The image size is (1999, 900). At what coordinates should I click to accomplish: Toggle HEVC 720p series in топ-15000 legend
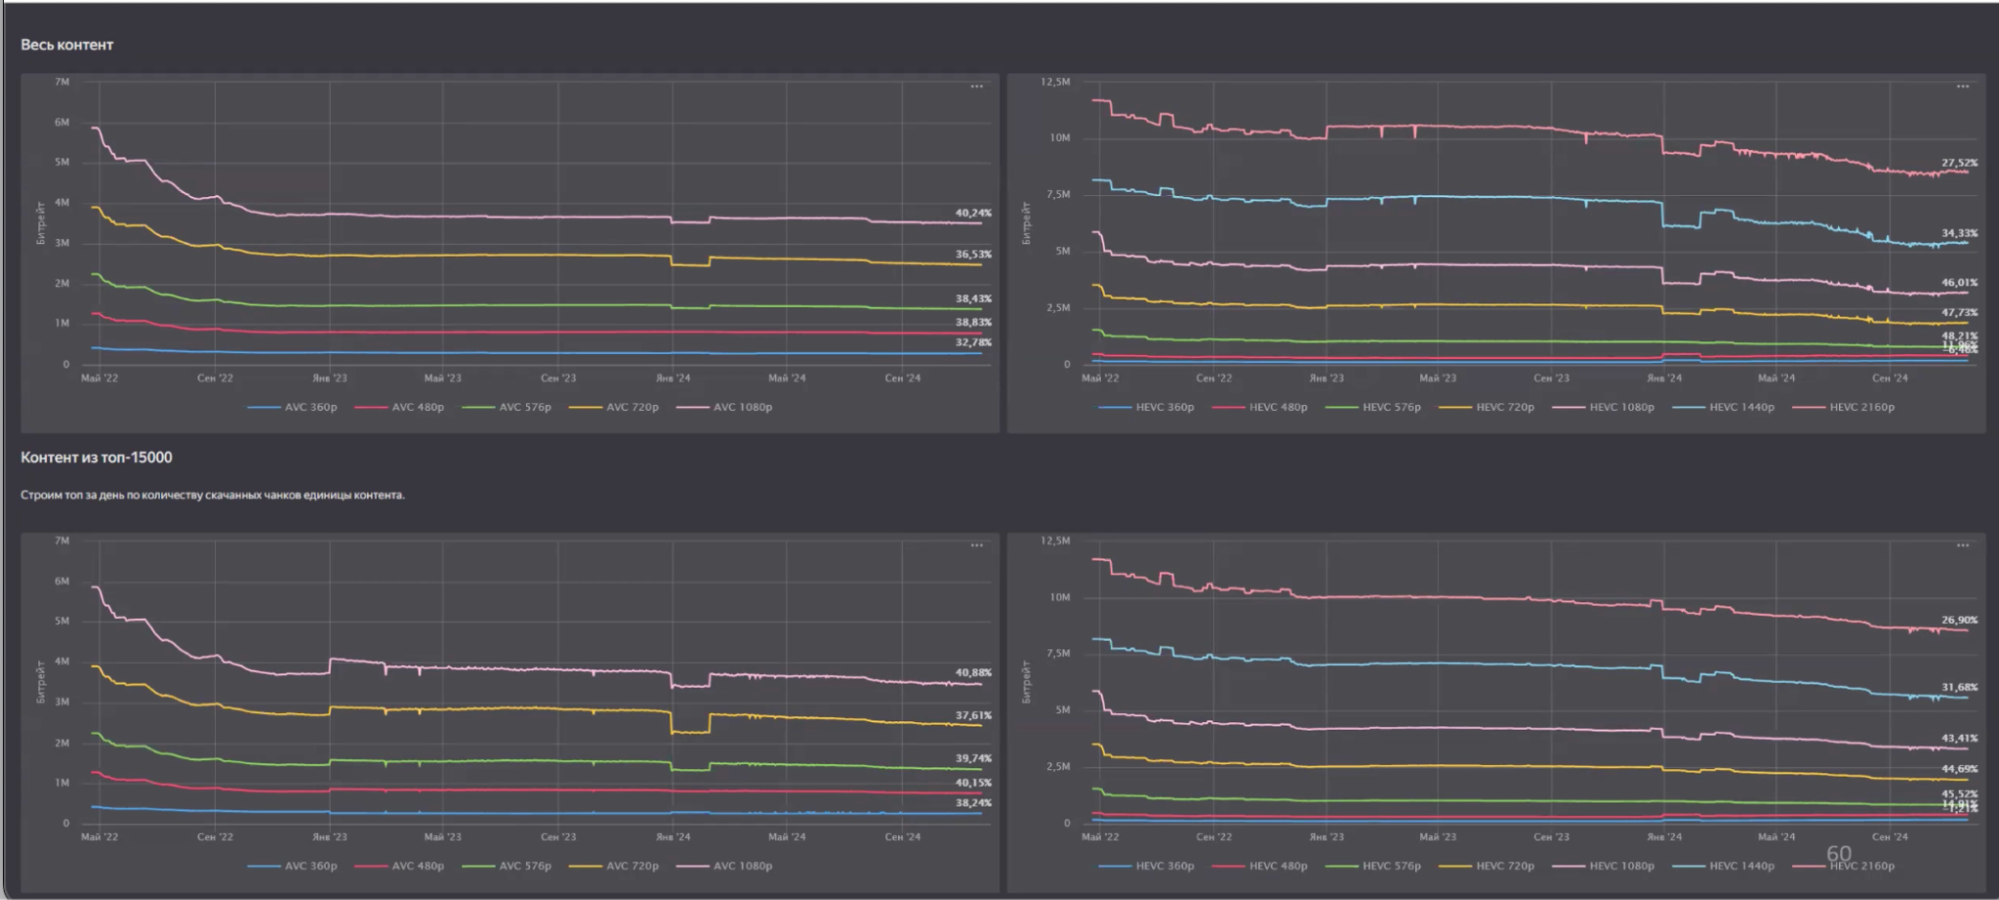pos(1486,866)
